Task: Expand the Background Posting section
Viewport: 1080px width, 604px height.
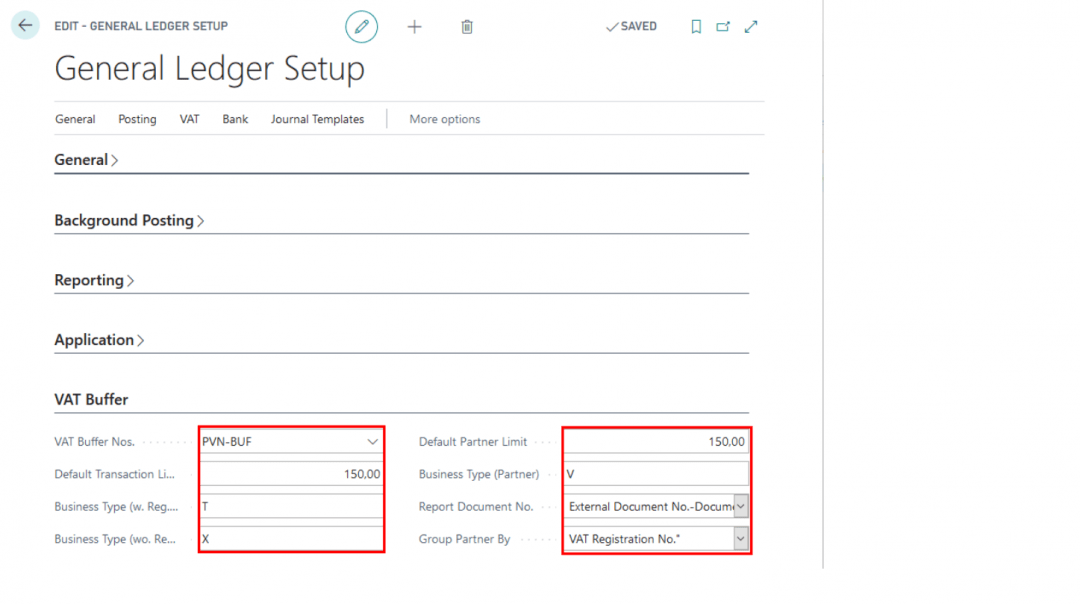Action: 129,220
